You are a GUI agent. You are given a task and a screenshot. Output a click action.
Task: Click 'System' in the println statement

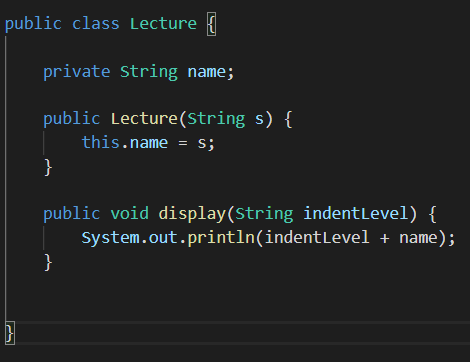point(110,238)
